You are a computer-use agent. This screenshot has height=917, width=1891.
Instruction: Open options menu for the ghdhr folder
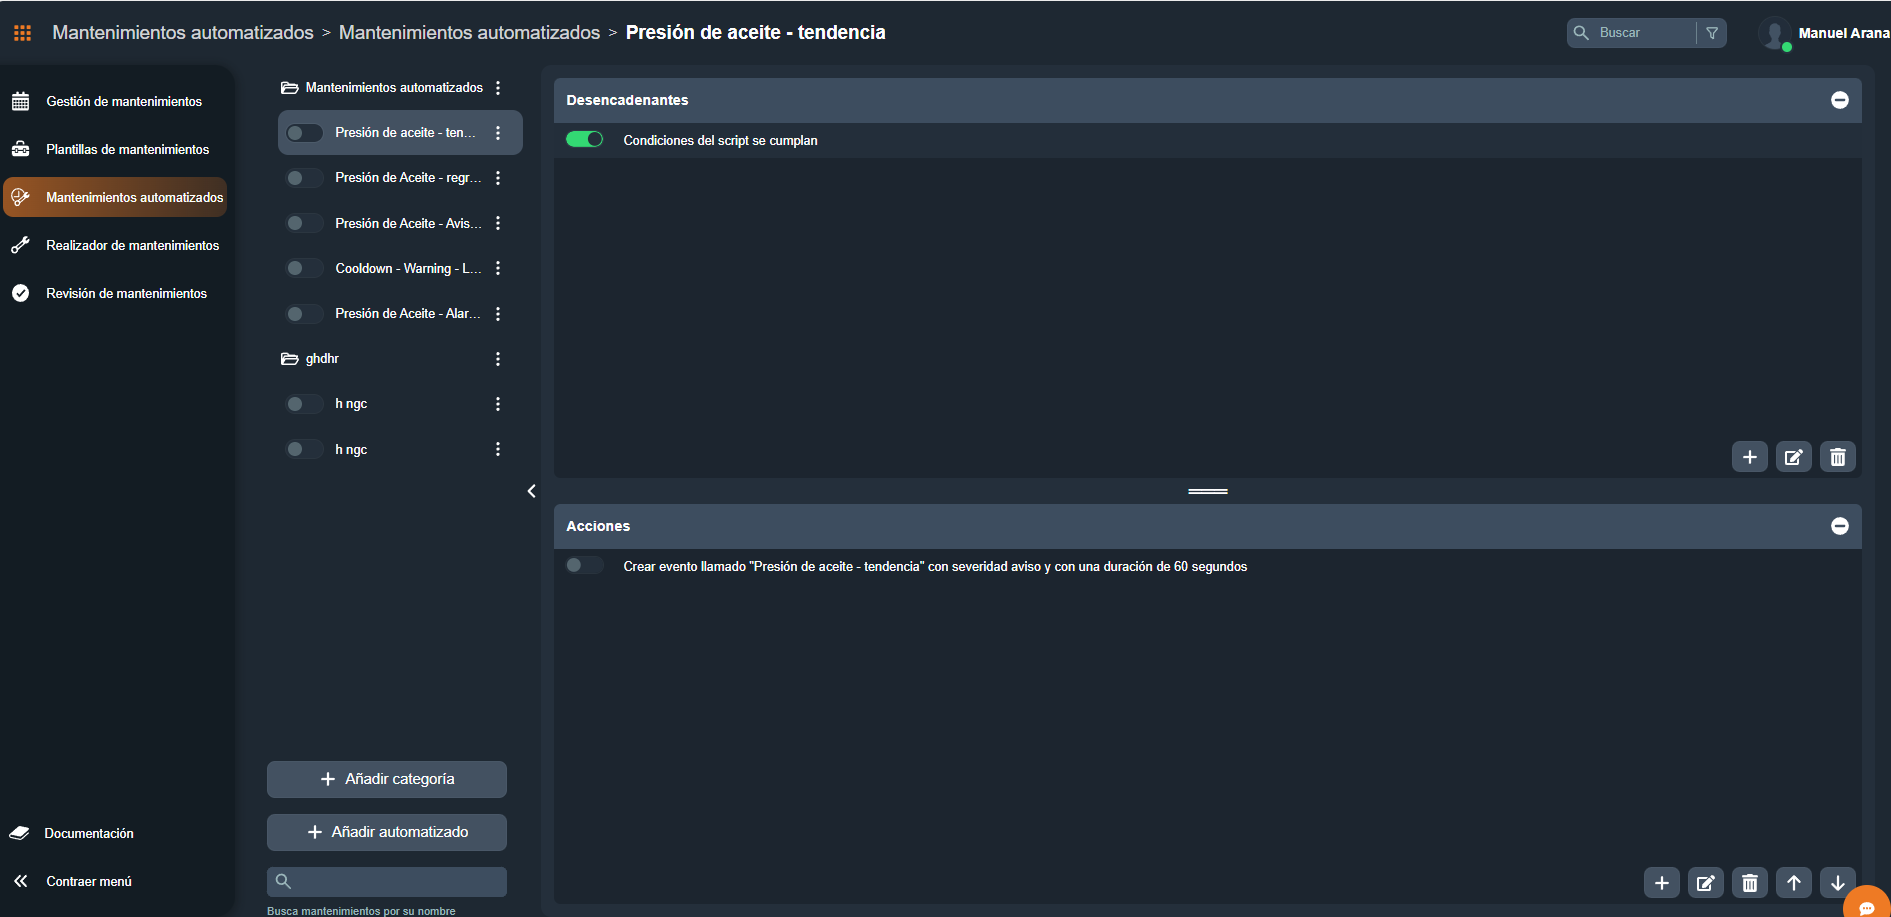coord(498,359)
